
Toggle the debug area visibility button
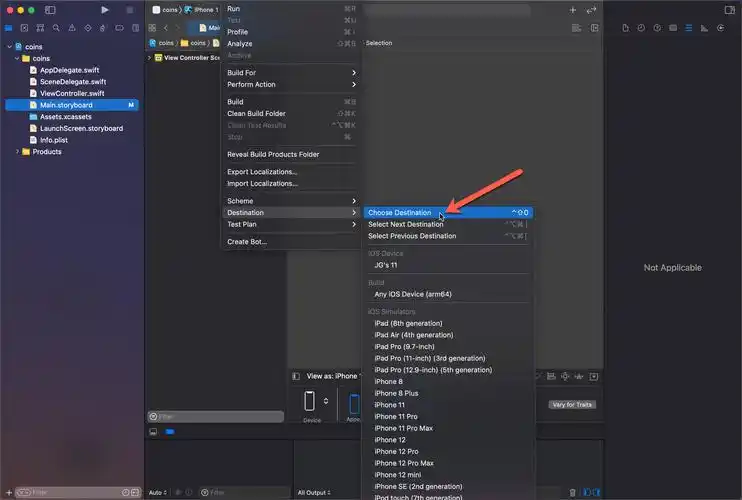(153, 431)
